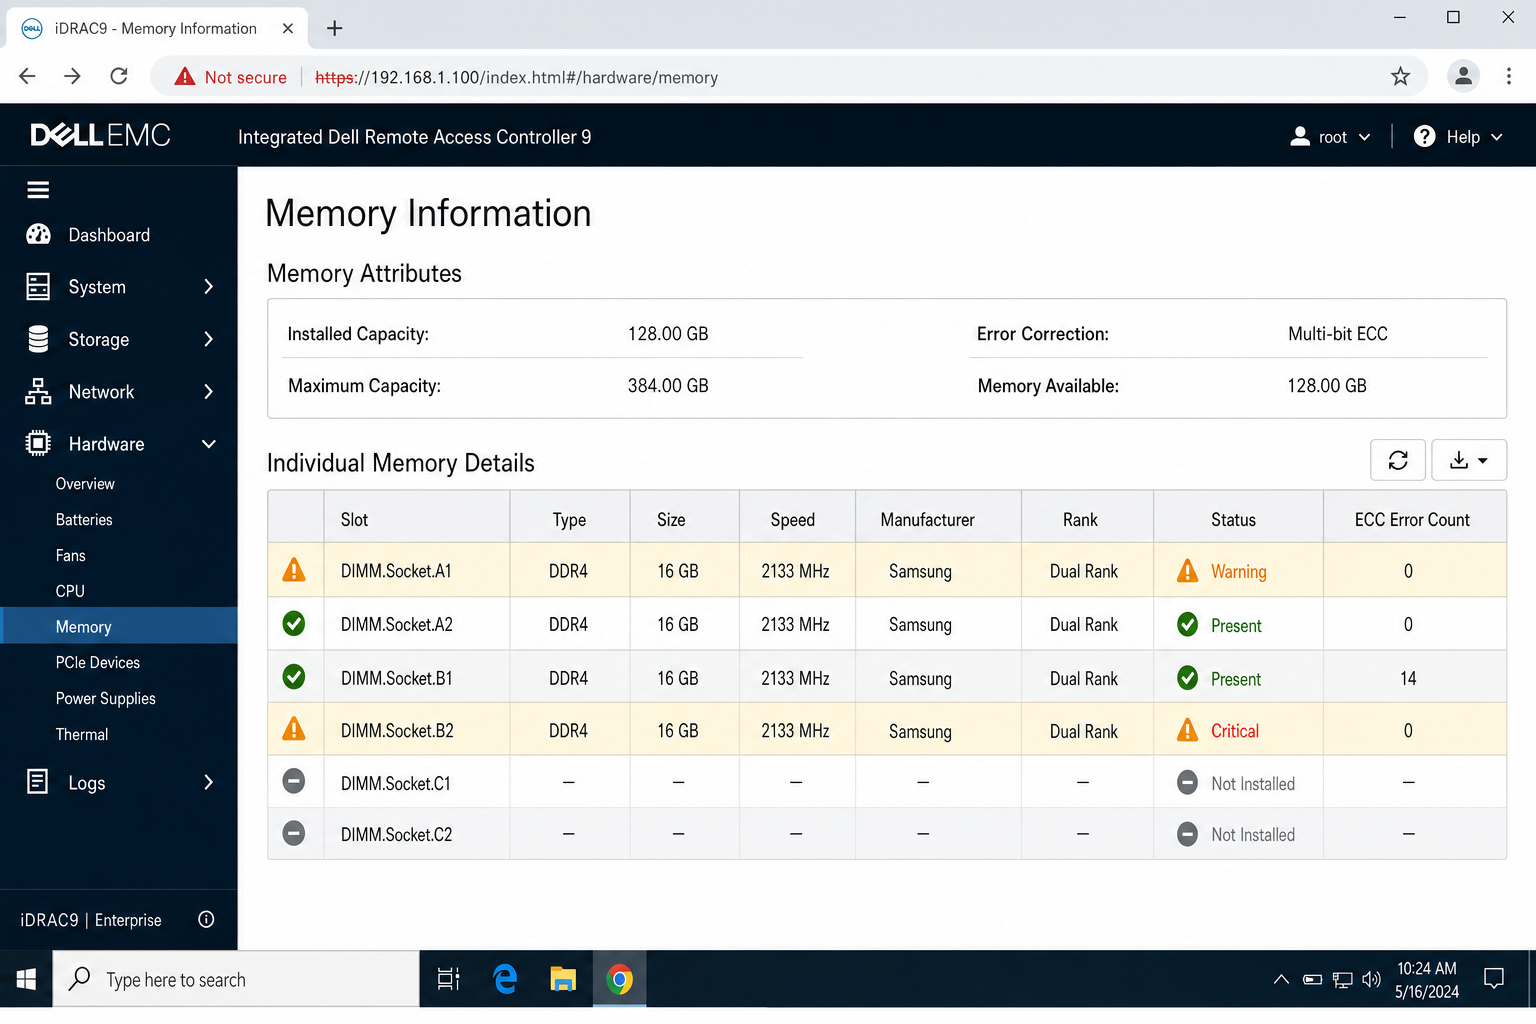This screenshot has width=1536, height=1024.
Task: Open the Windows Start menu
Action: (26, 979)
